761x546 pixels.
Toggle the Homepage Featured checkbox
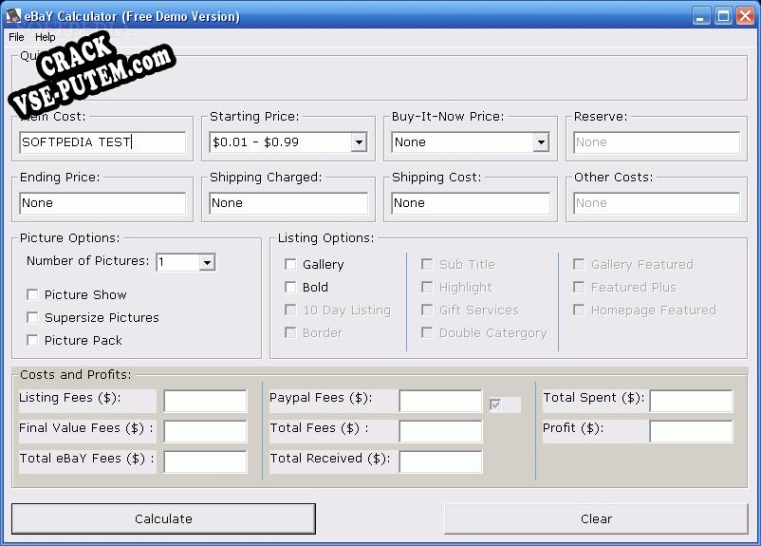coord(579,310)
